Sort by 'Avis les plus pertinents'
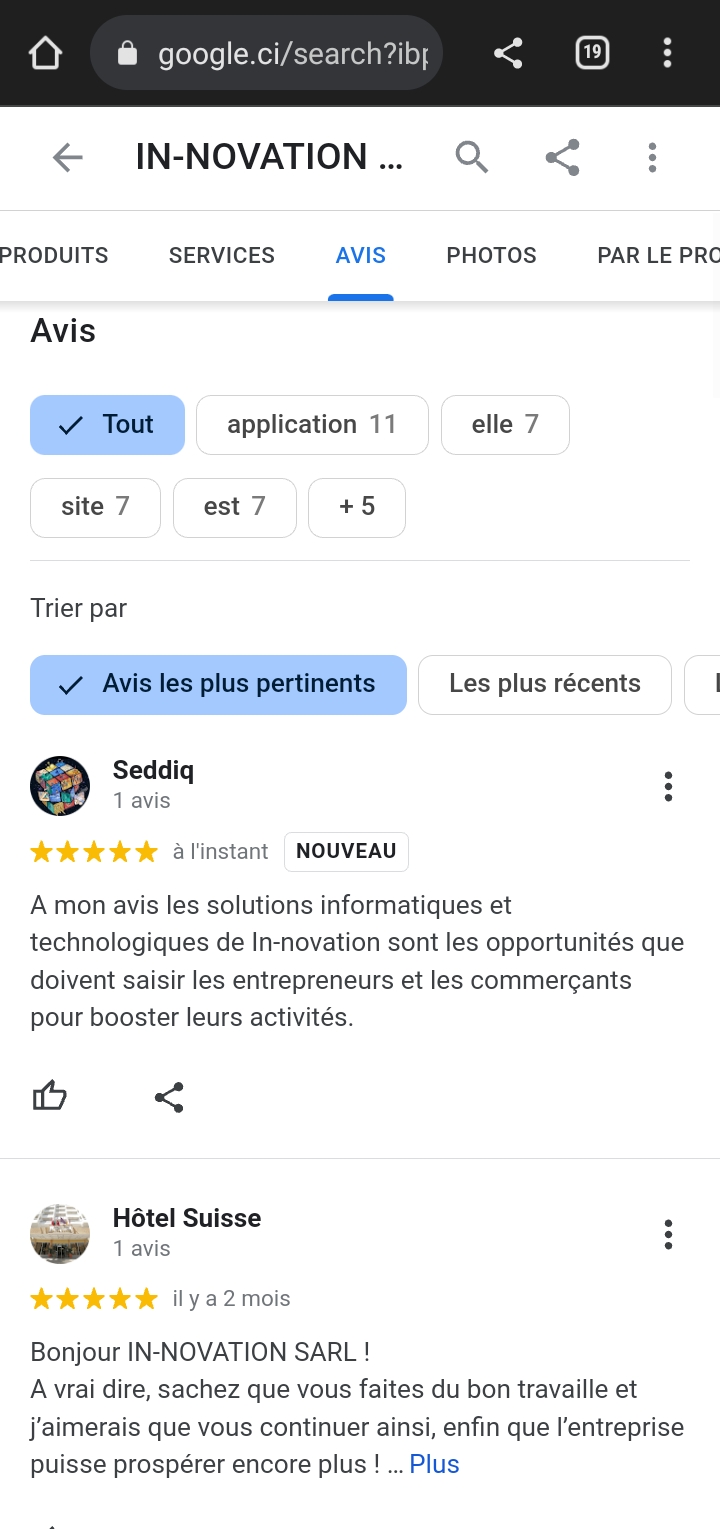This screenshot has width=720, height=1529. [218, 685]
